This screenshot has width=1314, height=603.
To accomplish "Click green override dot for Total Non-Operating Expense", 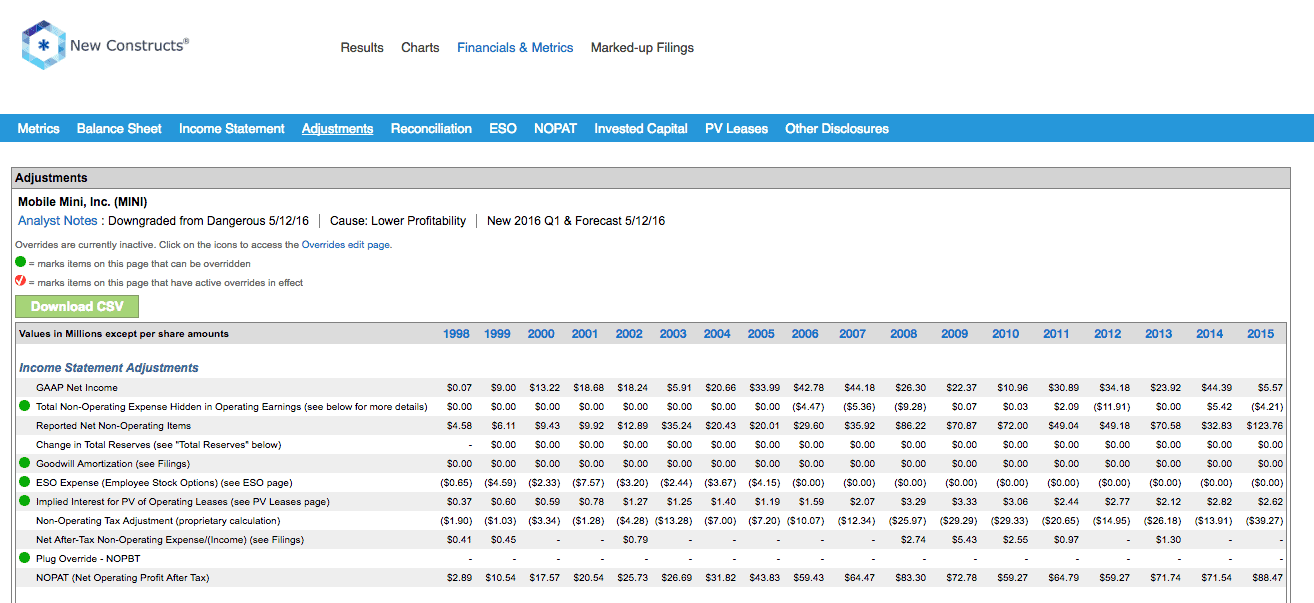I will click(x=24, y=407).
